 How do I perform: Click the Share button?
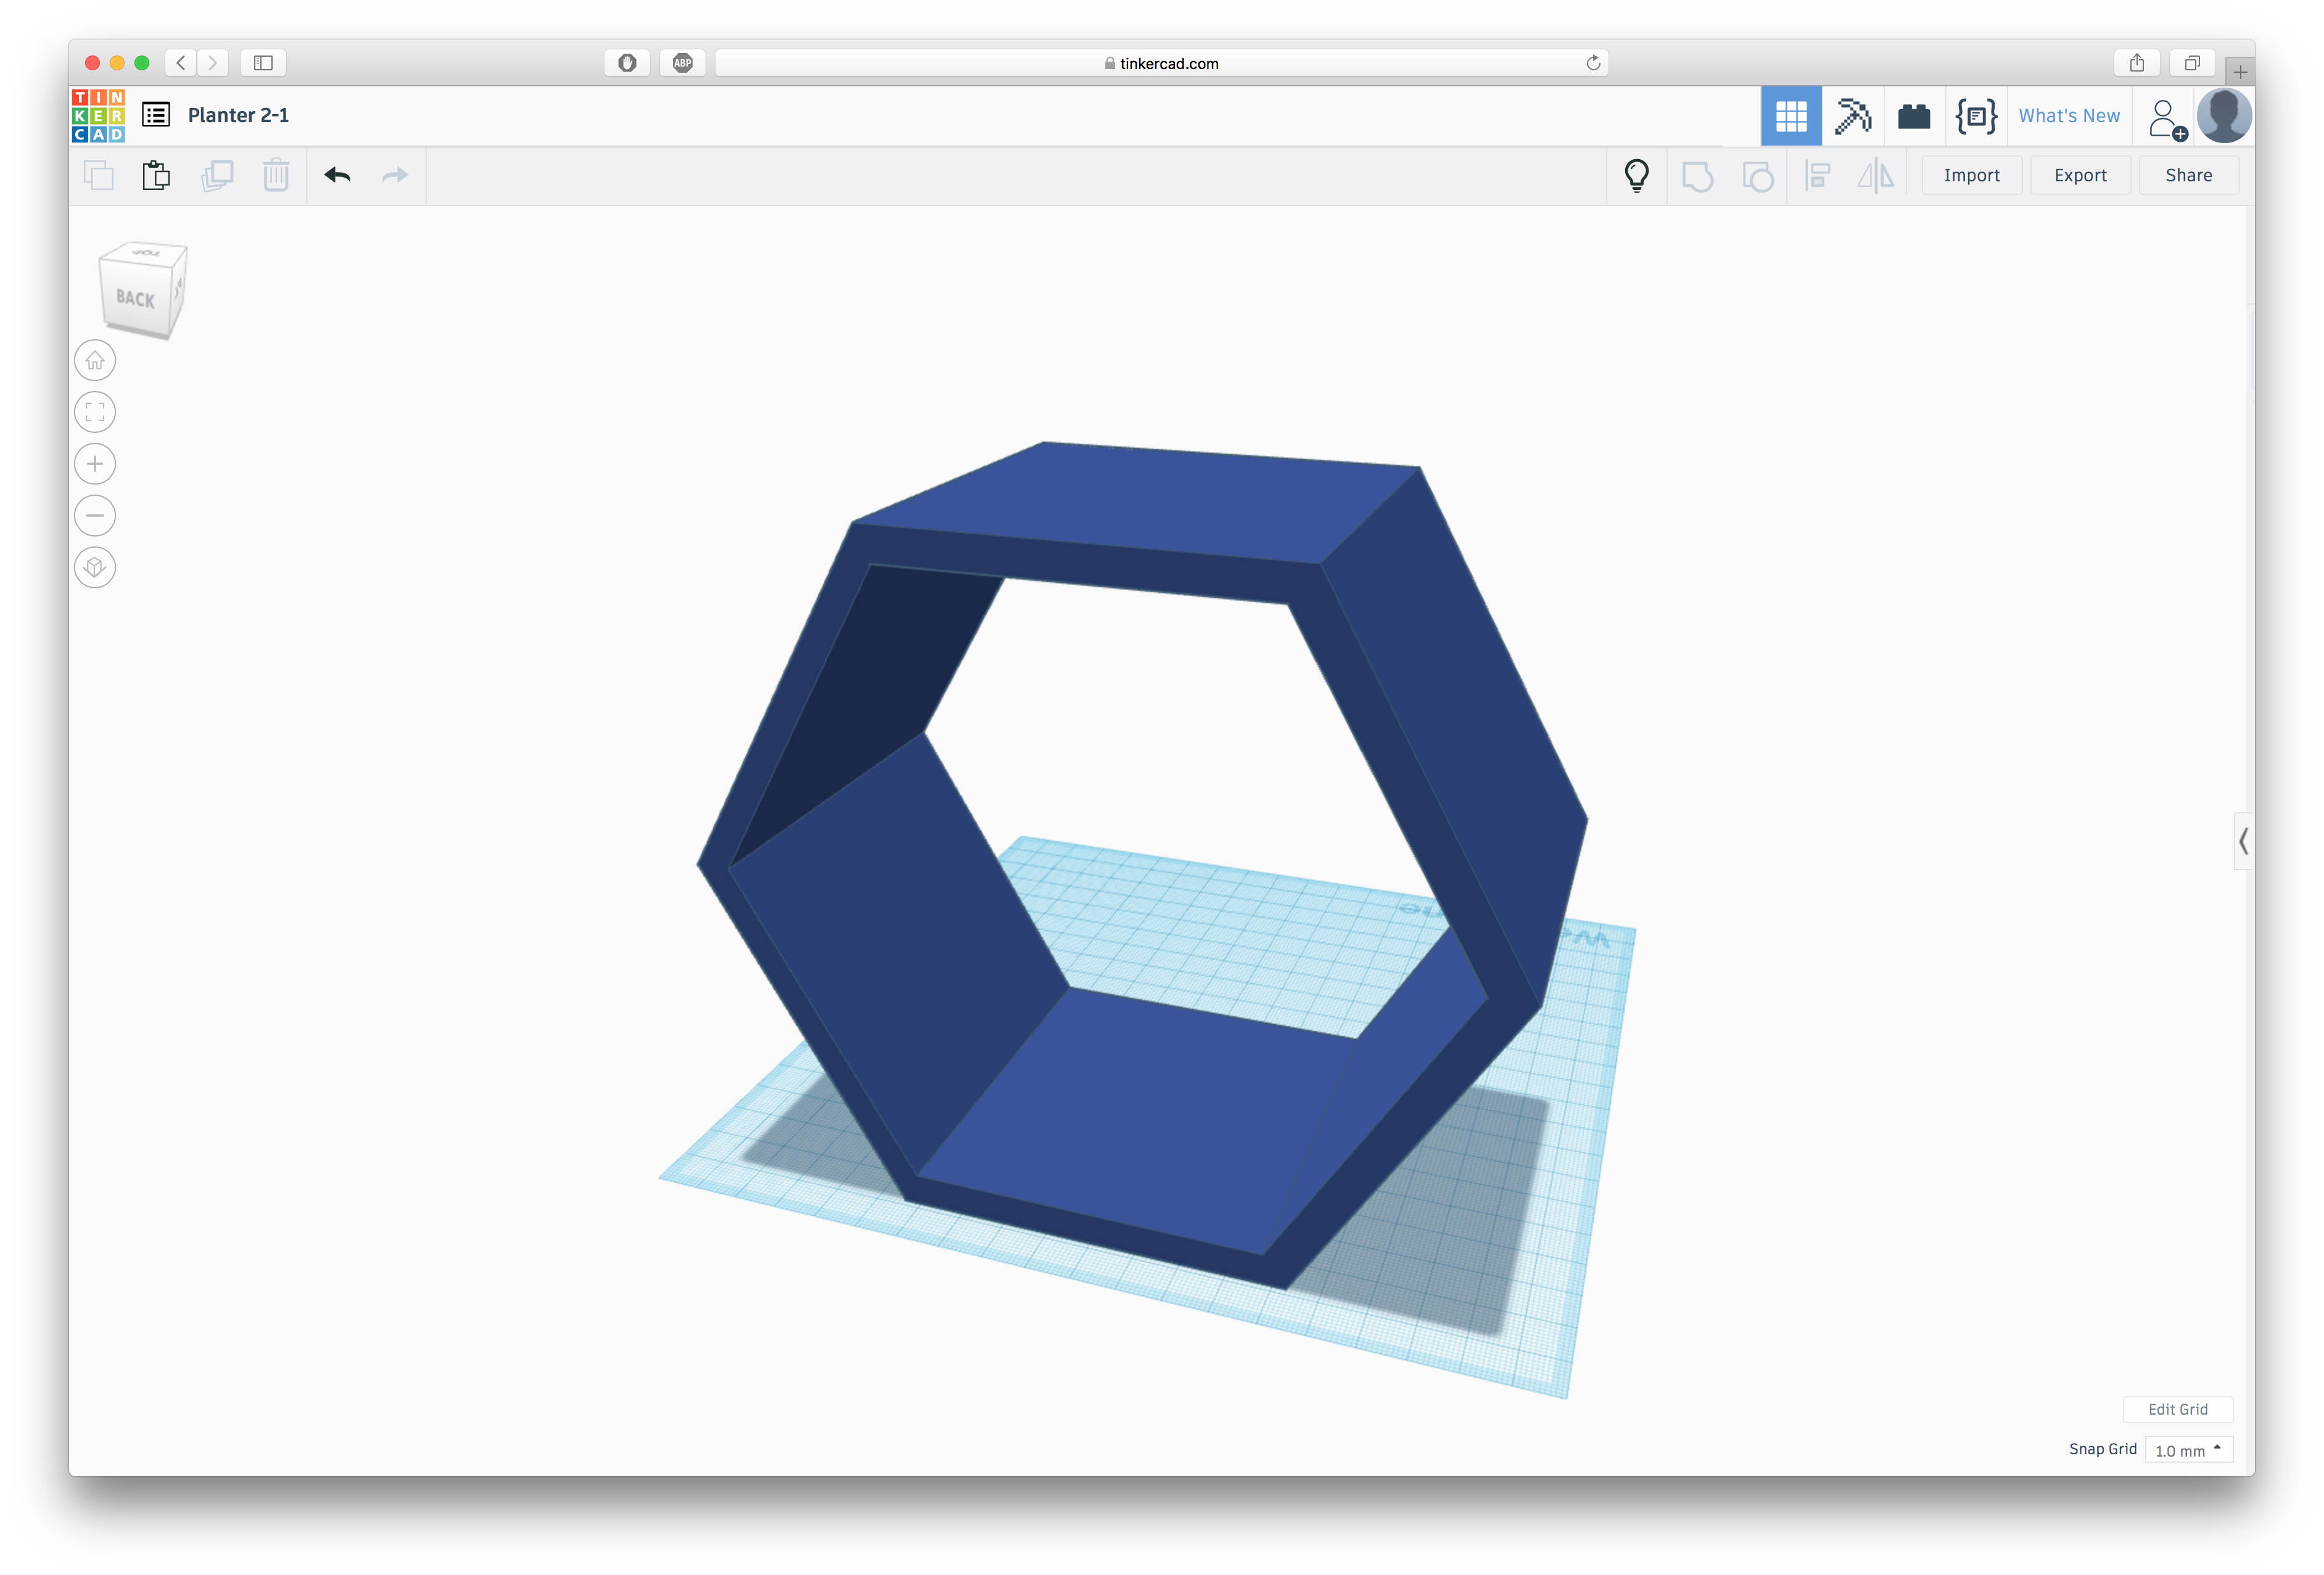pos(2188,176)
